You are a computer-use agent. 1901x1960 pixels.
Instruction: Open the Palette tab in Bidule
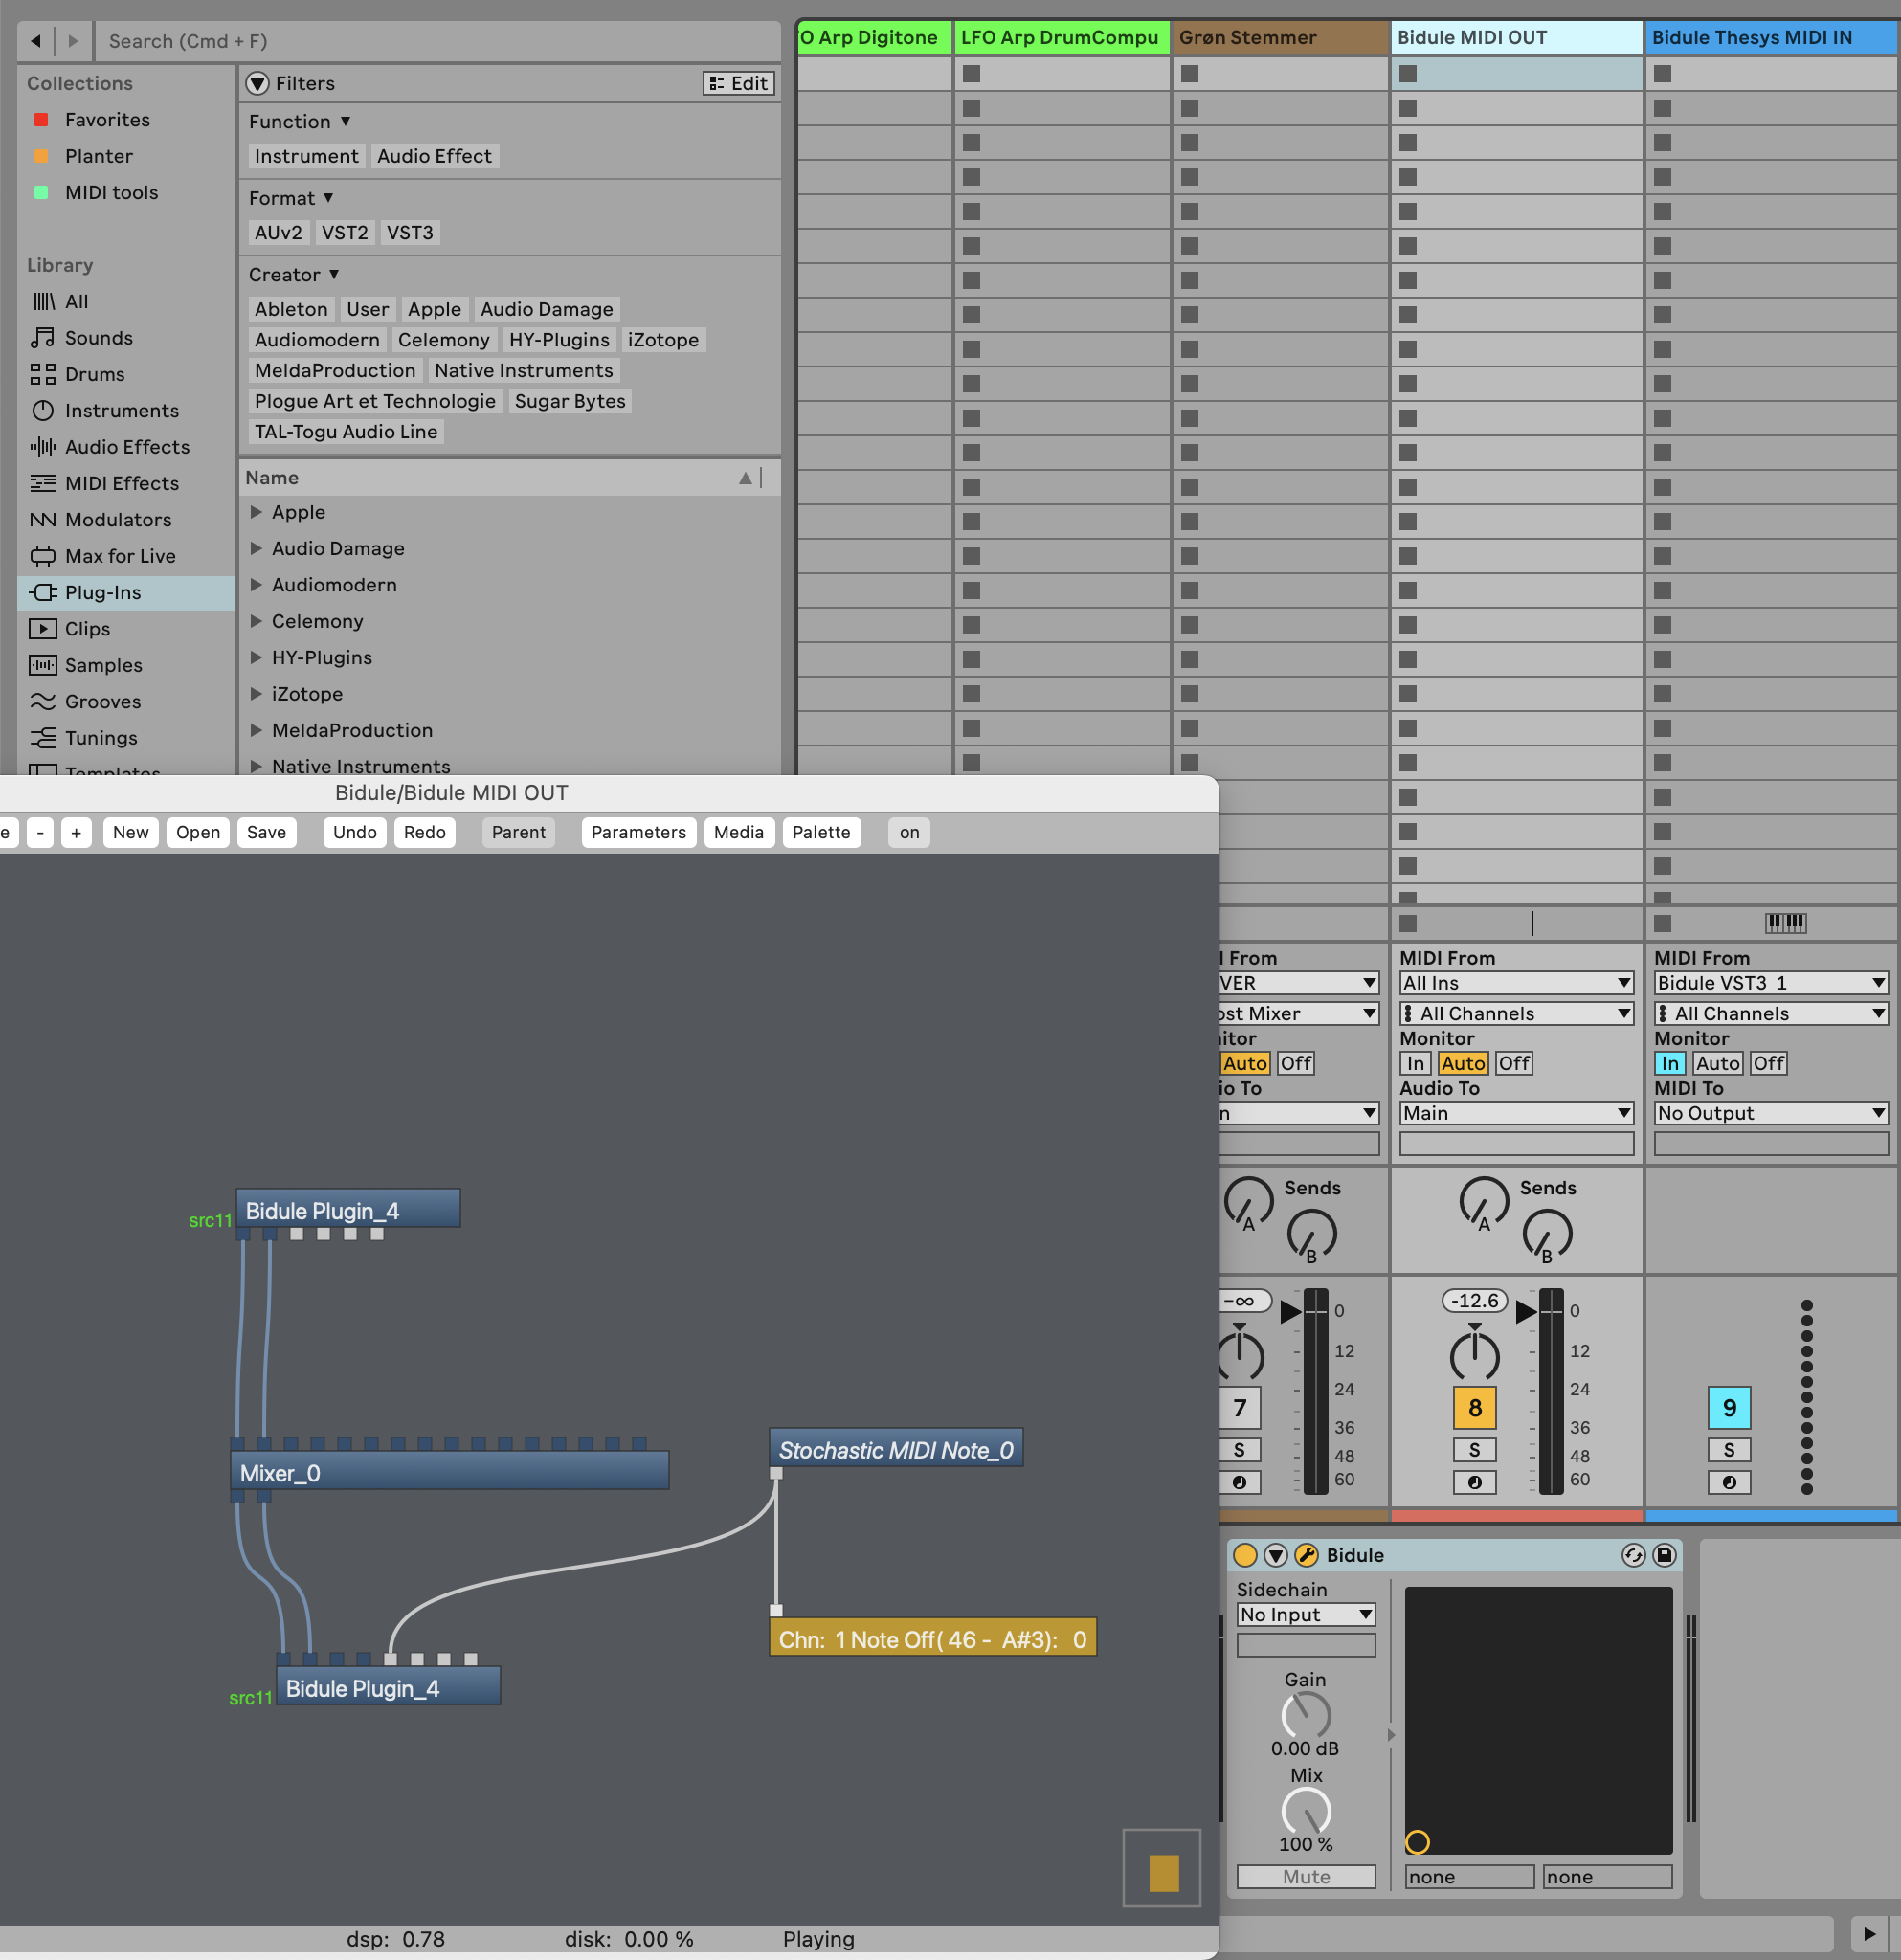tap(820, 832)
